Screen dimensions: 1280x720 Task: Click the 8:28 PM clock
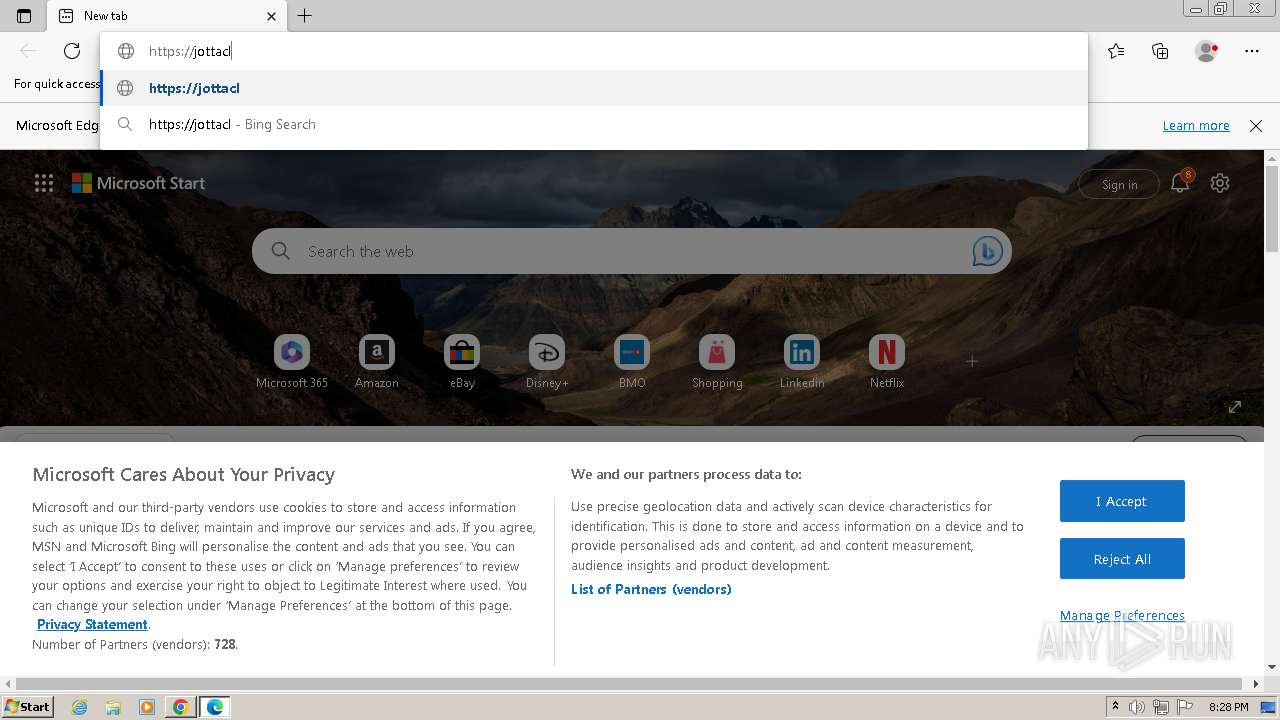point(1228,707)
